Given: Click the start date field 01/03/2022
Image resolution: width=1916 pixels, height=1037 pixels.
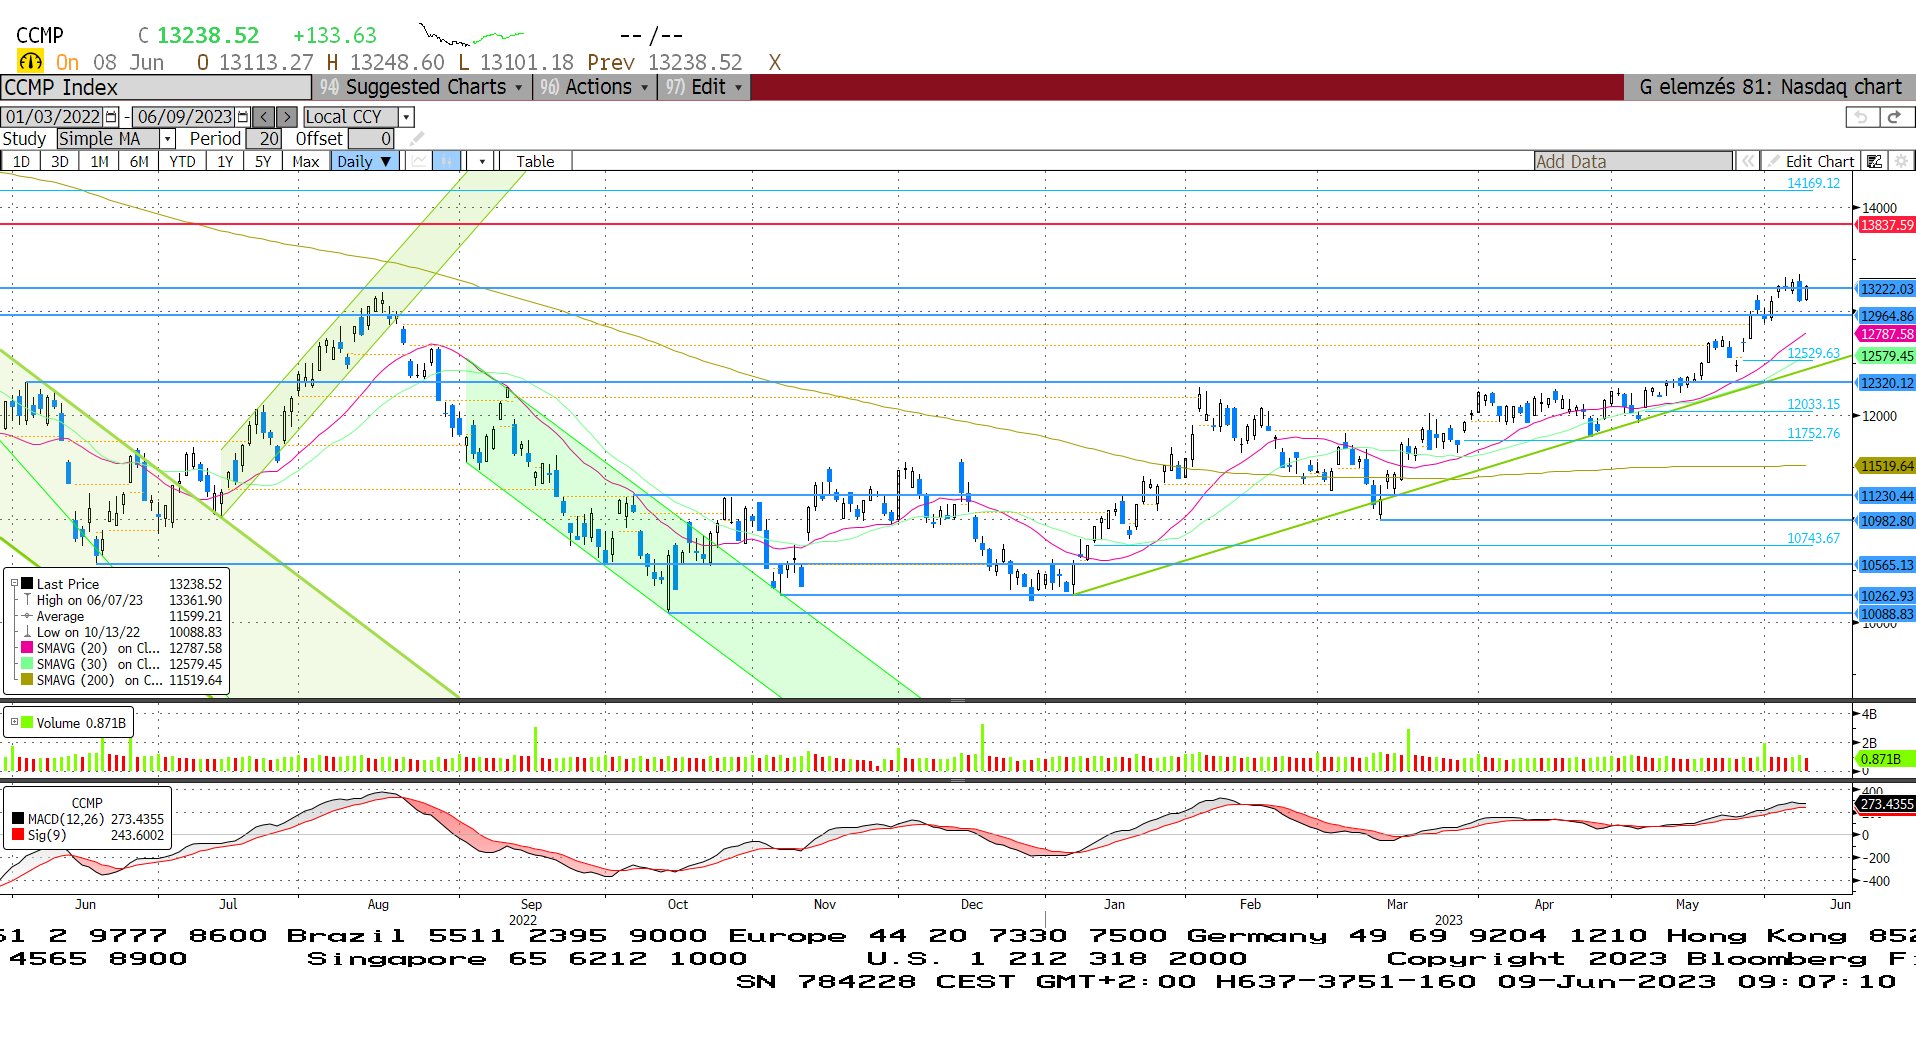Looking at the screenshot, I should [53, 117].
